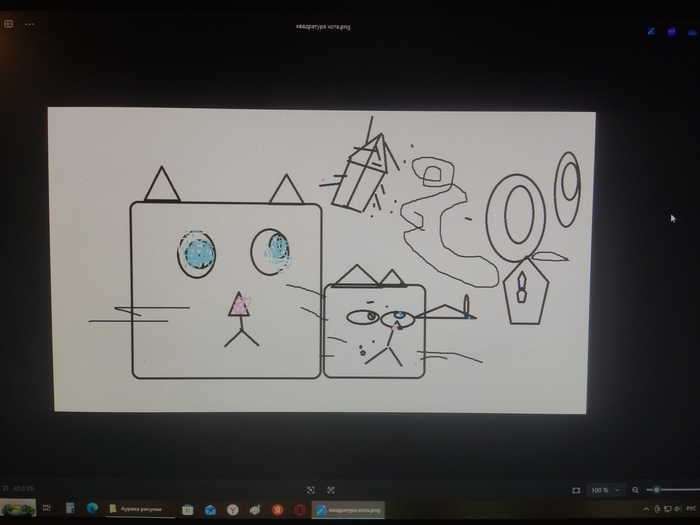Open Microsoft Edge from the taskbar
Screen dimensions: 700x525
point(92,508)
